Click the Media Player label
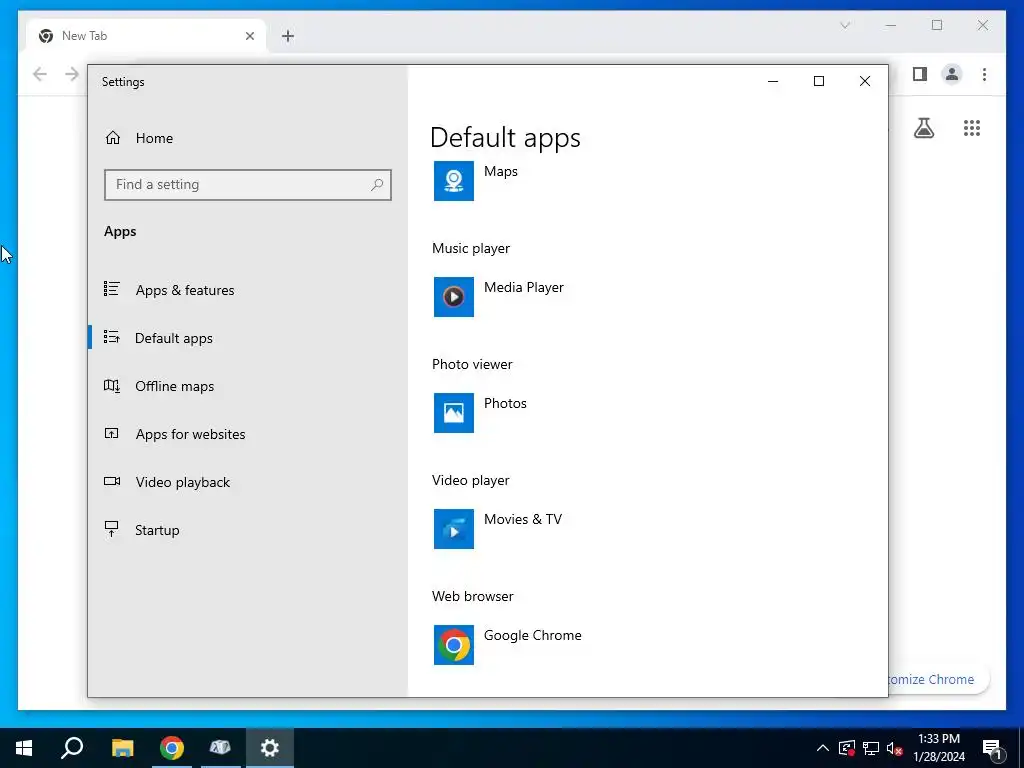 coord(524,287)
